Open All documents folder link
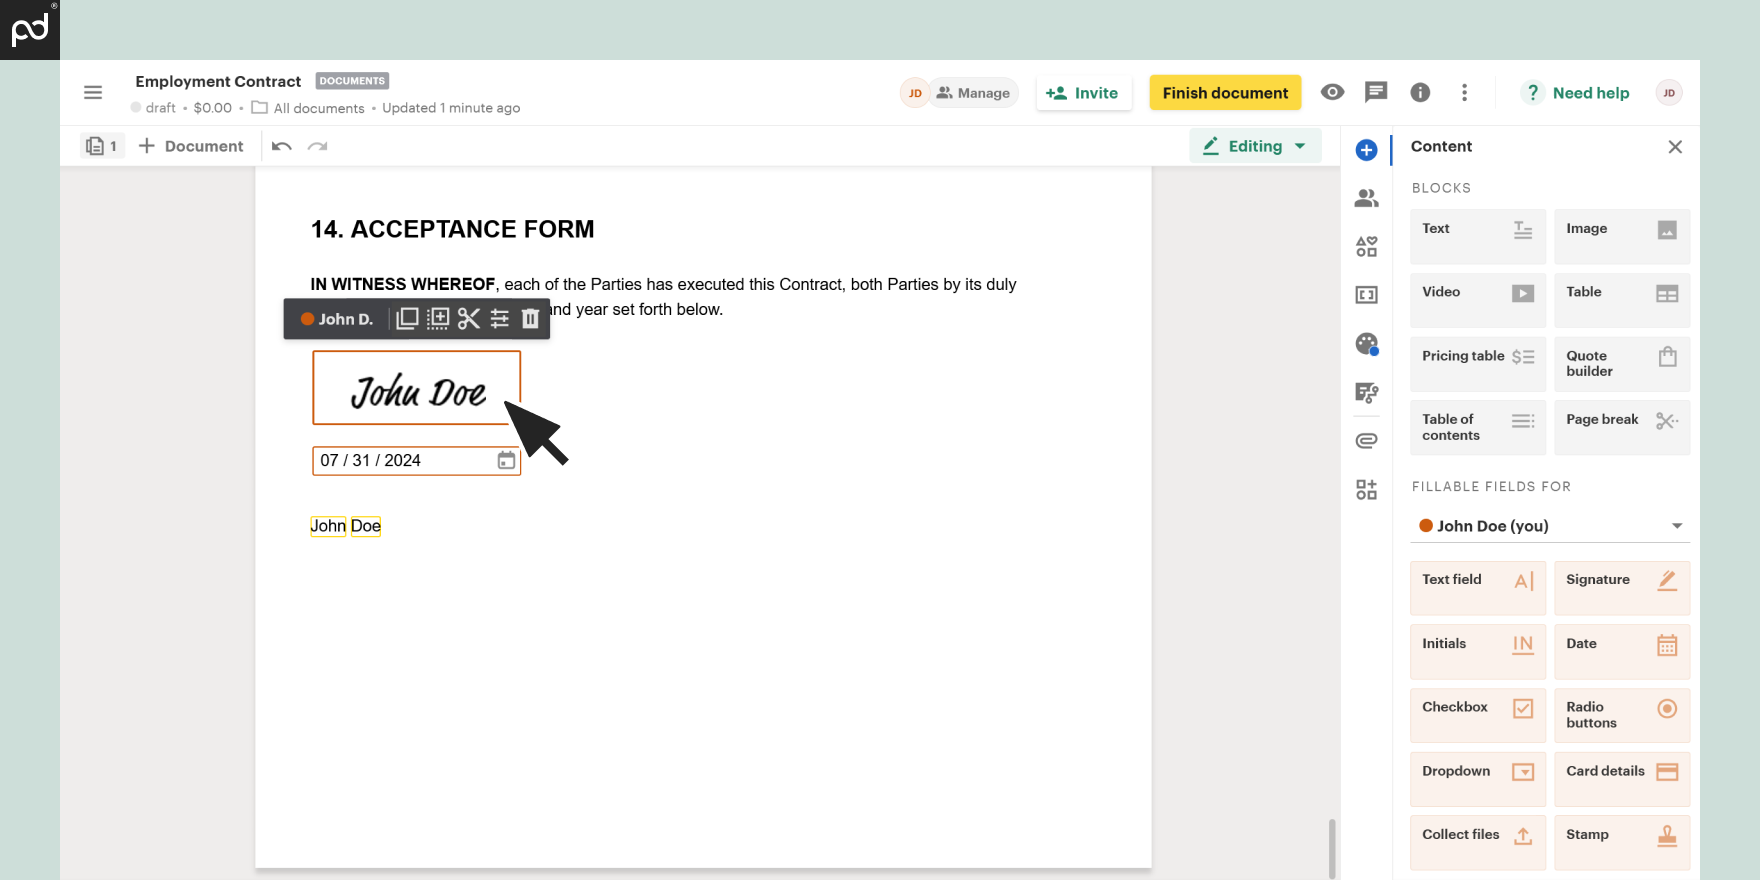 [308, 108]
